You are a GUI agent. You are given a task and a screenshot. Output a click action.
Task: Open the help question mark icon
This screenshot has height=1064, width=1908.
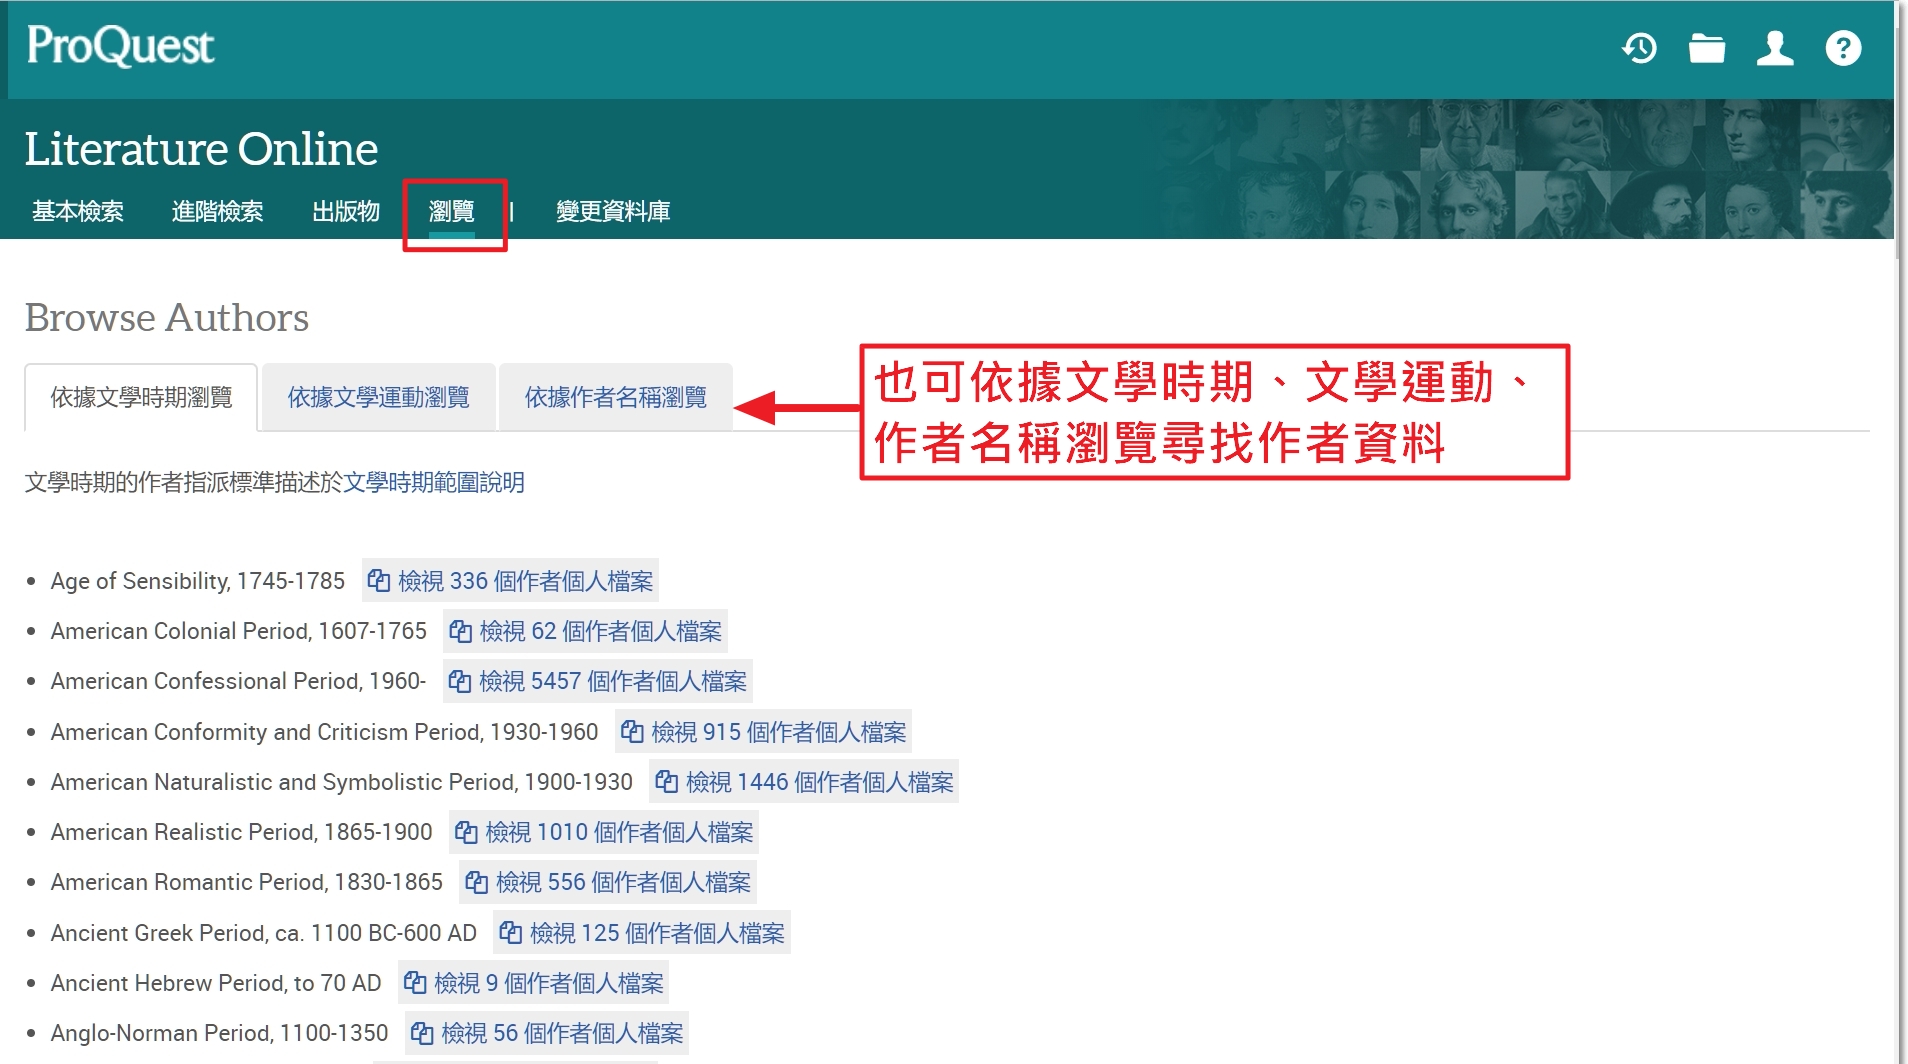[x=1843, y=48]
